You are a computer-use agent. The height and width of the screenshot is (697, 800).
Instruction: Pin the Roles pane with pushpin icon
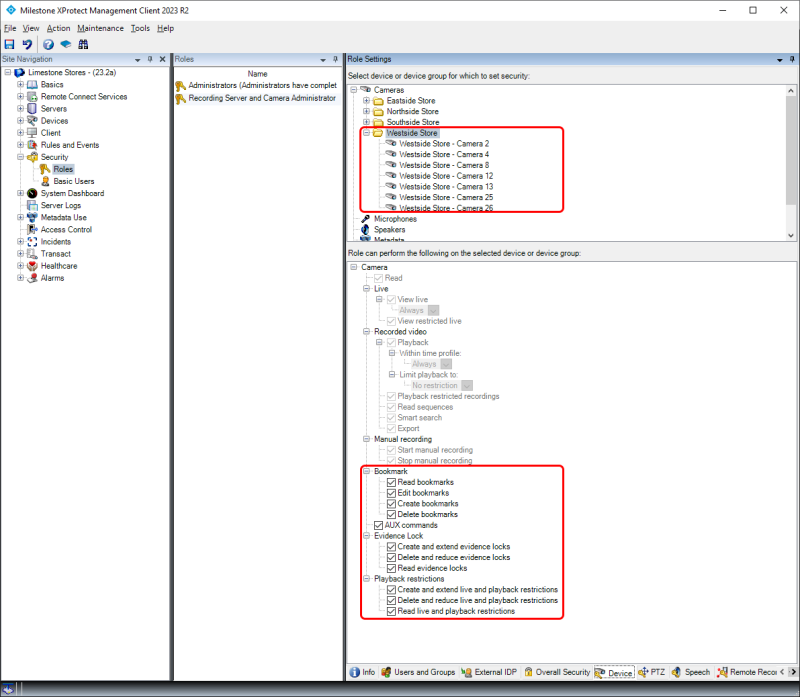pyautogui.click(x=335, y=59)
